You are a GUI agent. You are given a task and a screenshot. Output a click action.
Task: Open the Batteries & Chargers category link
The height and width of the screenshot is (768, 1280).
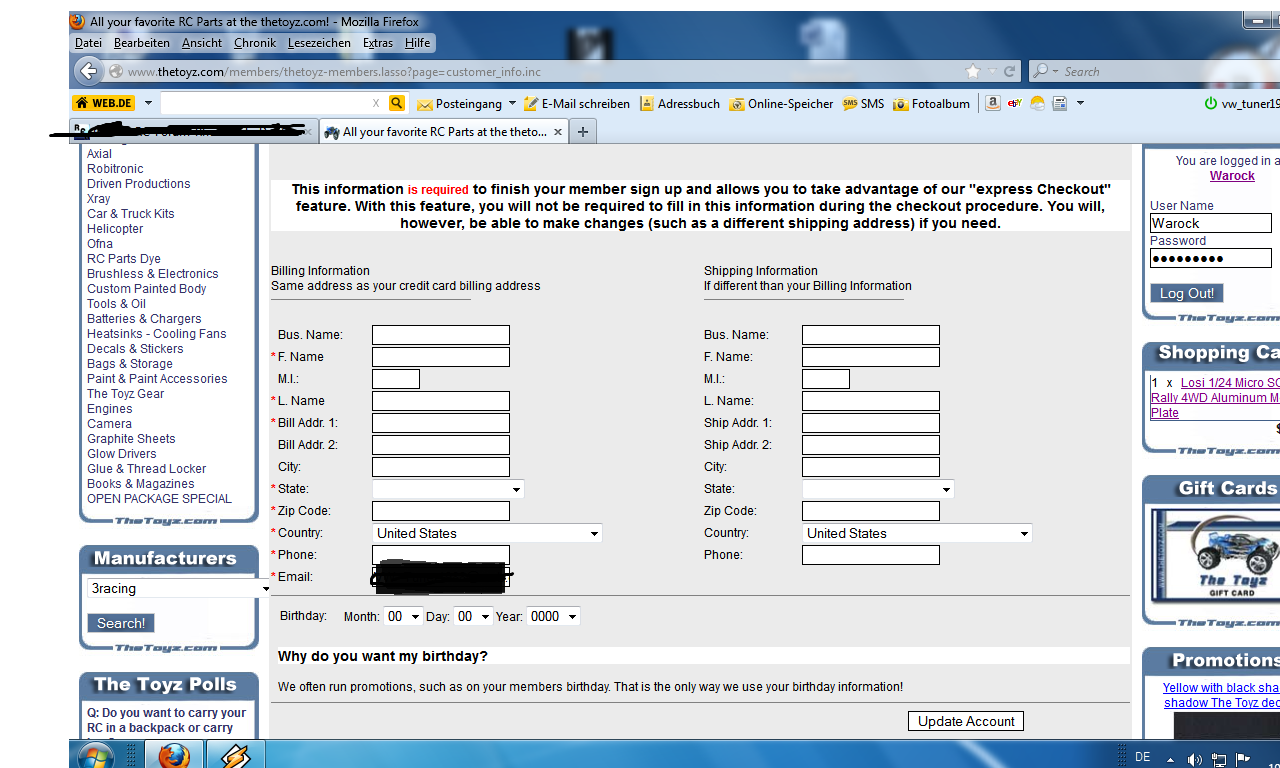144,319
